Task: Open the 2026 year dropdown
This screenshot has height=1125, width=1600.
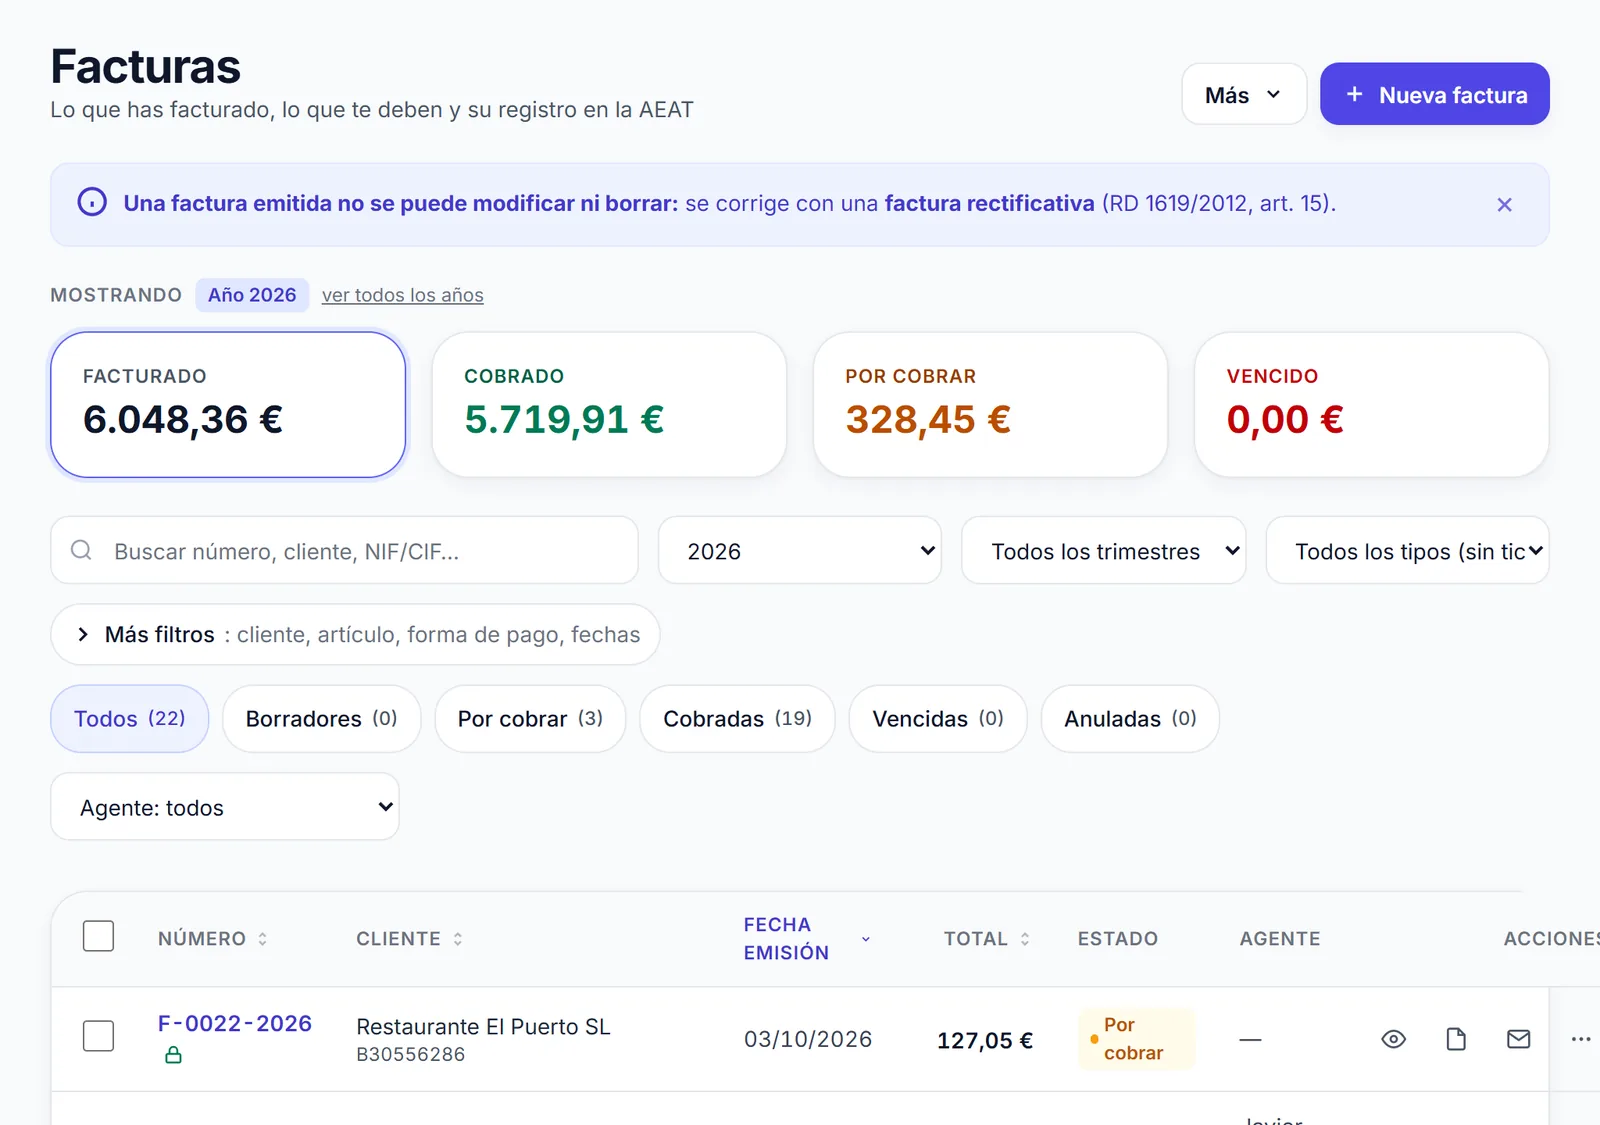Action: pyautogui.click(x=800, y=550)
